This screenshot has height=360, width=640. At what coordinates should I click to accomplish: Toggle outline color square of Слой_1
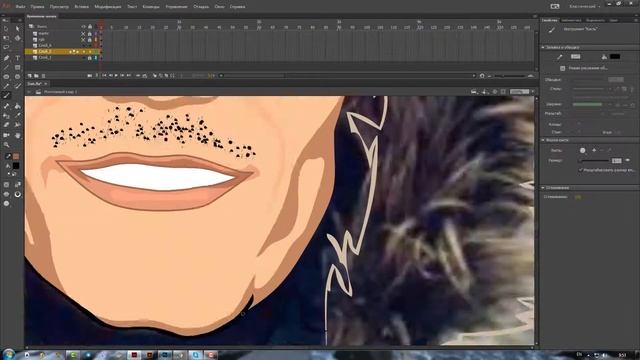[96, 58]
